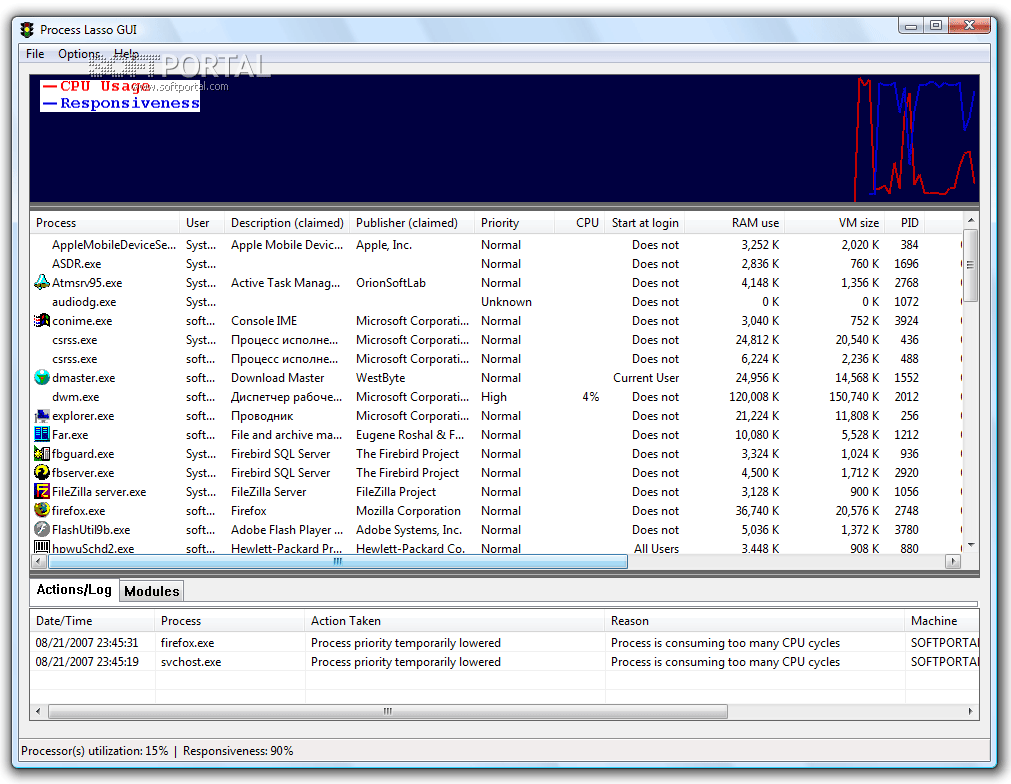Sort log by Date/Time column header
Screen dimensions: 1011x784
click(92, 621)
